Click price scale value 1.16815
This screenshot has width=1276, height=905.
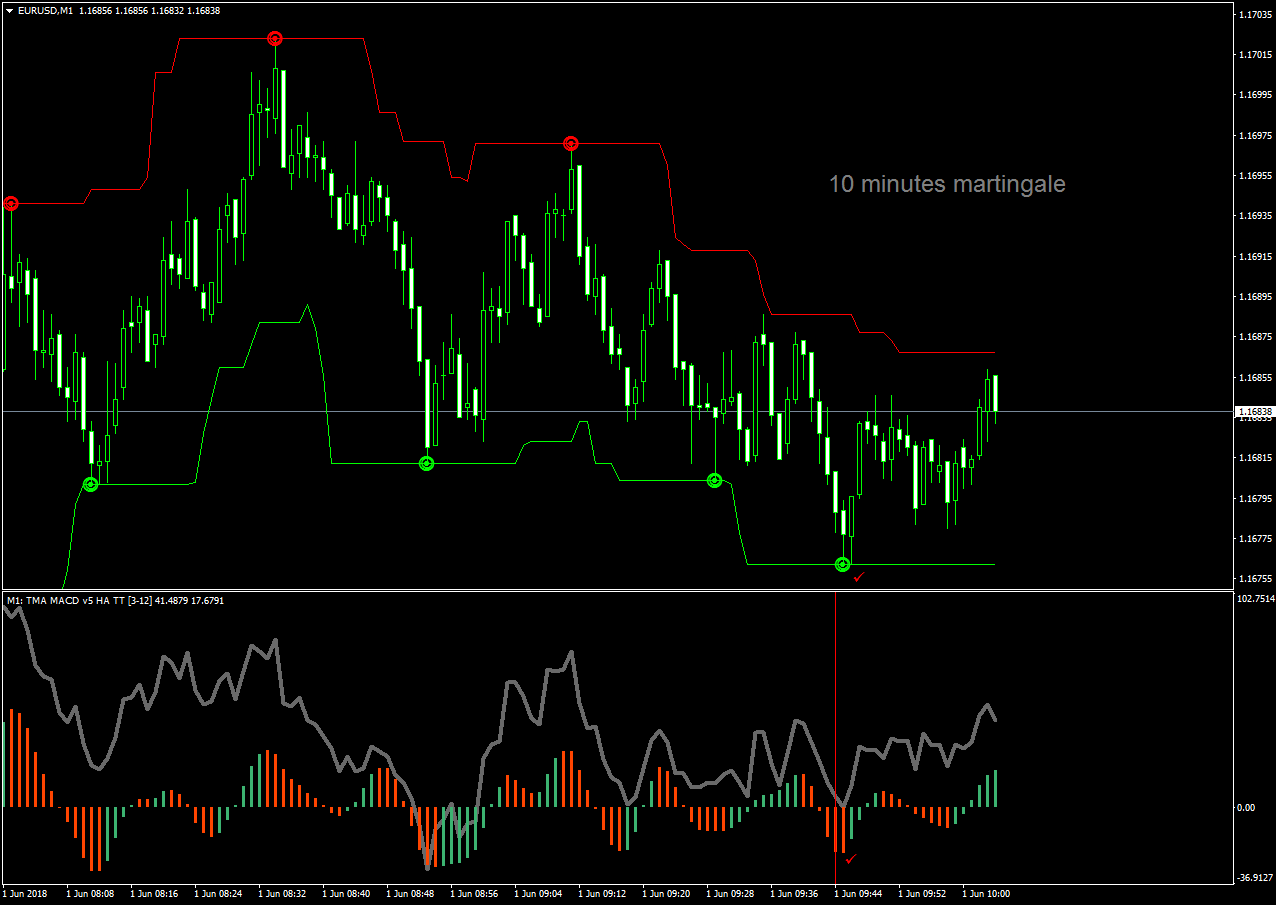tap(1254, 458)
